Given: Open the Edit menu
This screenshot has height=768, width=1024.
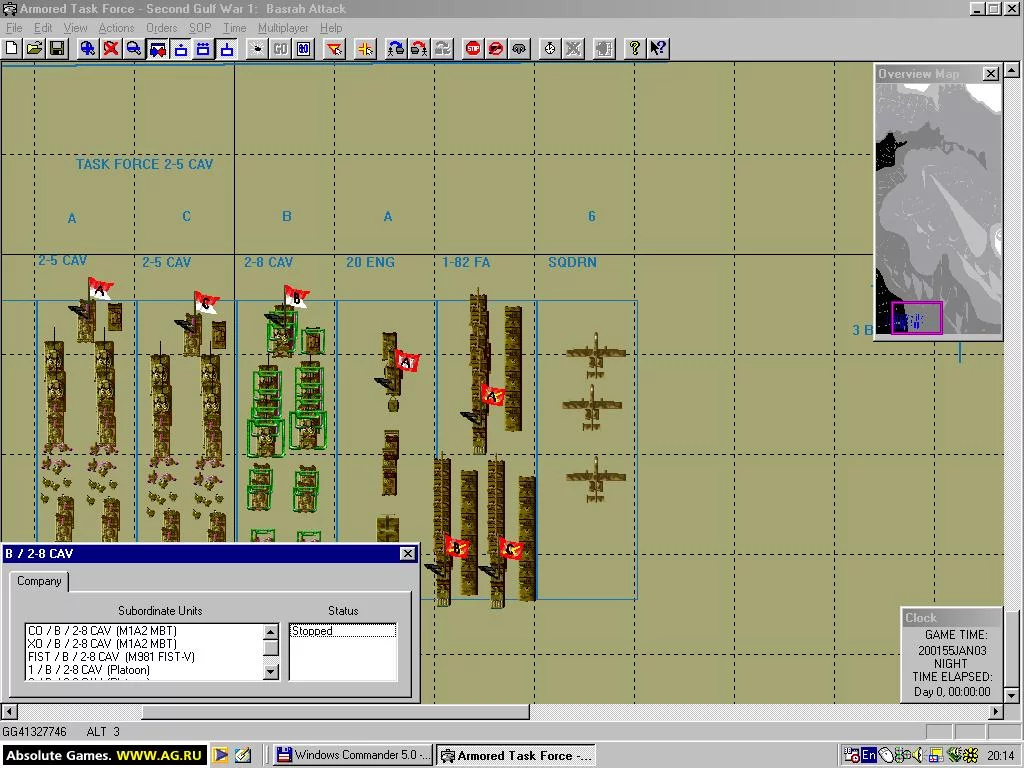Looking at the screenshot, I should coord(43,28).
